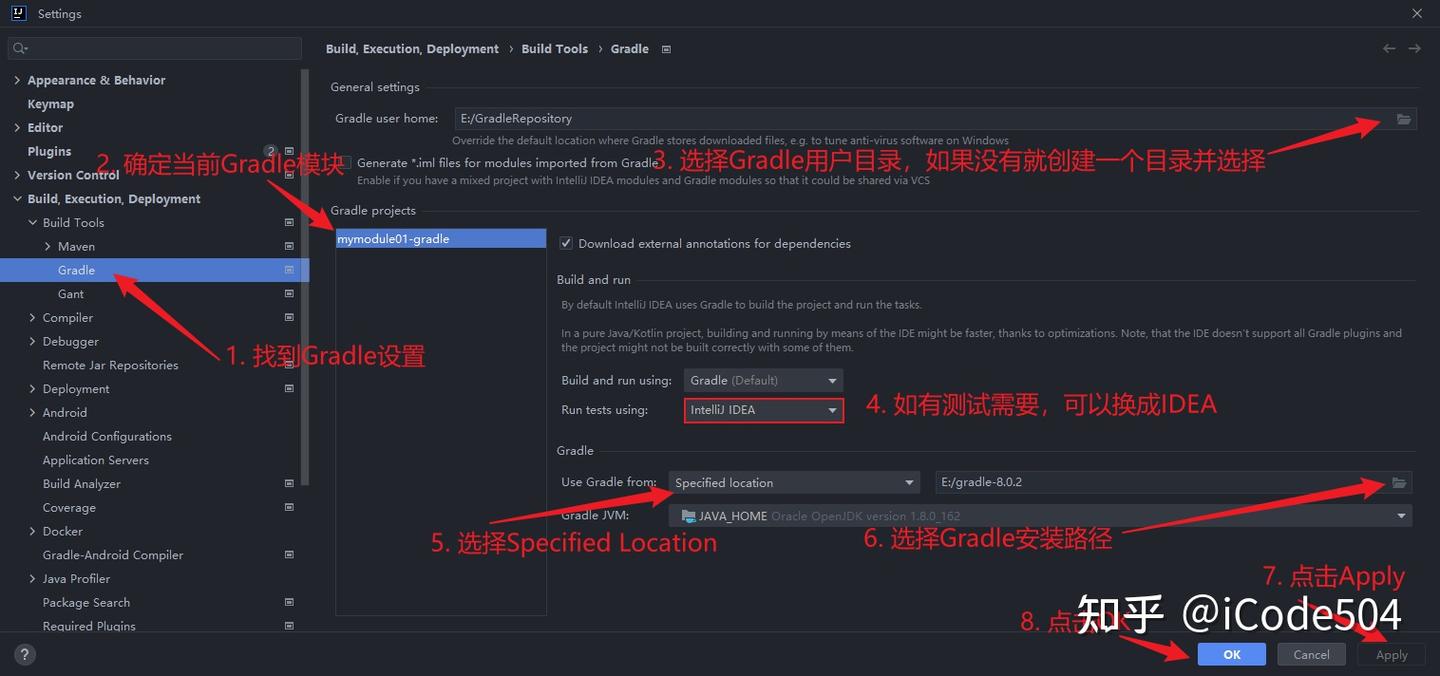The width and height of the screenshot is (1440, 676).
Task: Expand the Gradle JVM dropdown
Action: click(1400, 515)
